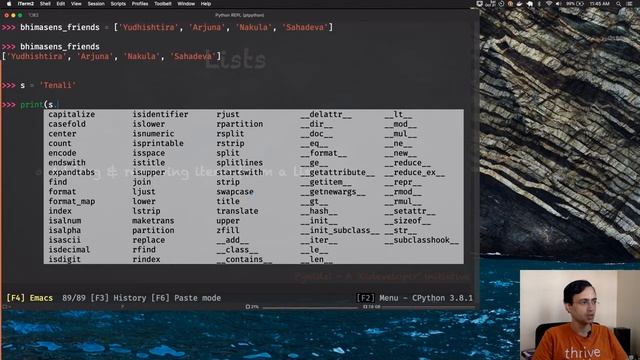Select 'join' completion entry
The width and height of the screenshot is (640, 360).
pos(142,182)
